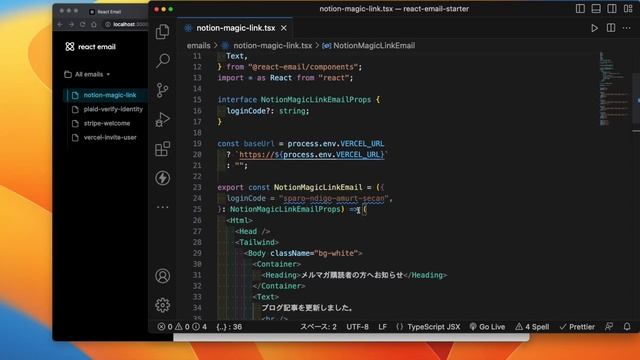Click Prettier formatter status

tap(577, 327)
